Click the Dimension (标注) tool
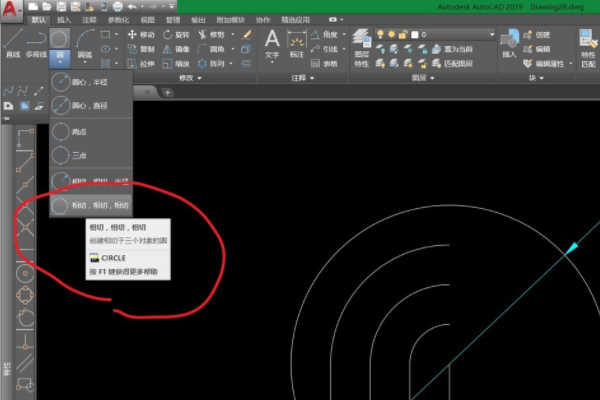 click(297, 45)
